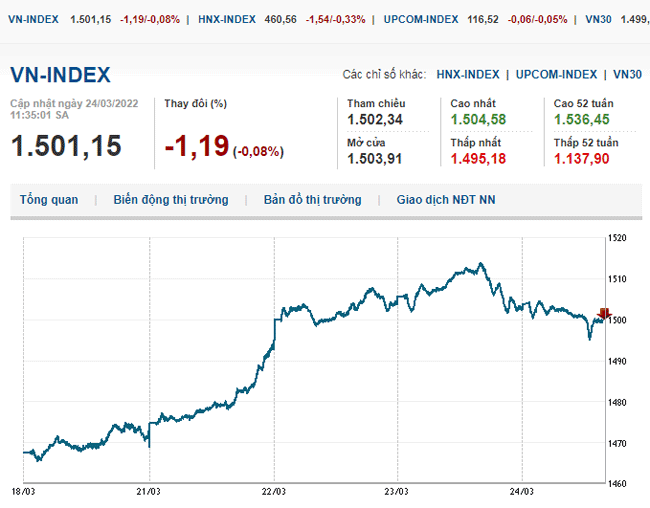Image resolution: width=650 pixels, height=508 pixels.
Task: Click VN-INDEX in the top ticker bar
Action: (x=35, y=19)
